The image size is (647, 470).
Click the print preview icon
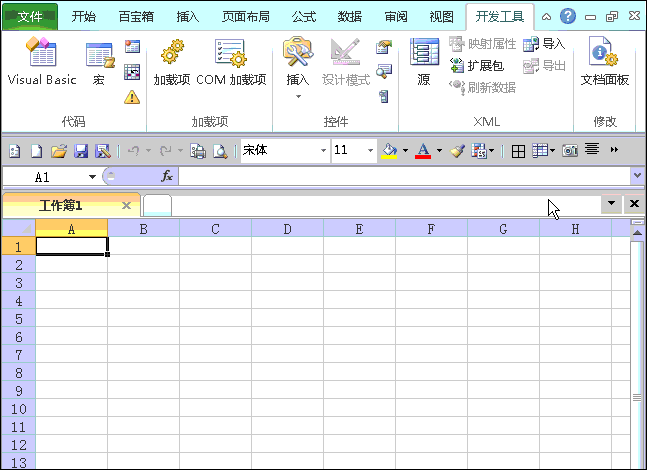(220, 151)
